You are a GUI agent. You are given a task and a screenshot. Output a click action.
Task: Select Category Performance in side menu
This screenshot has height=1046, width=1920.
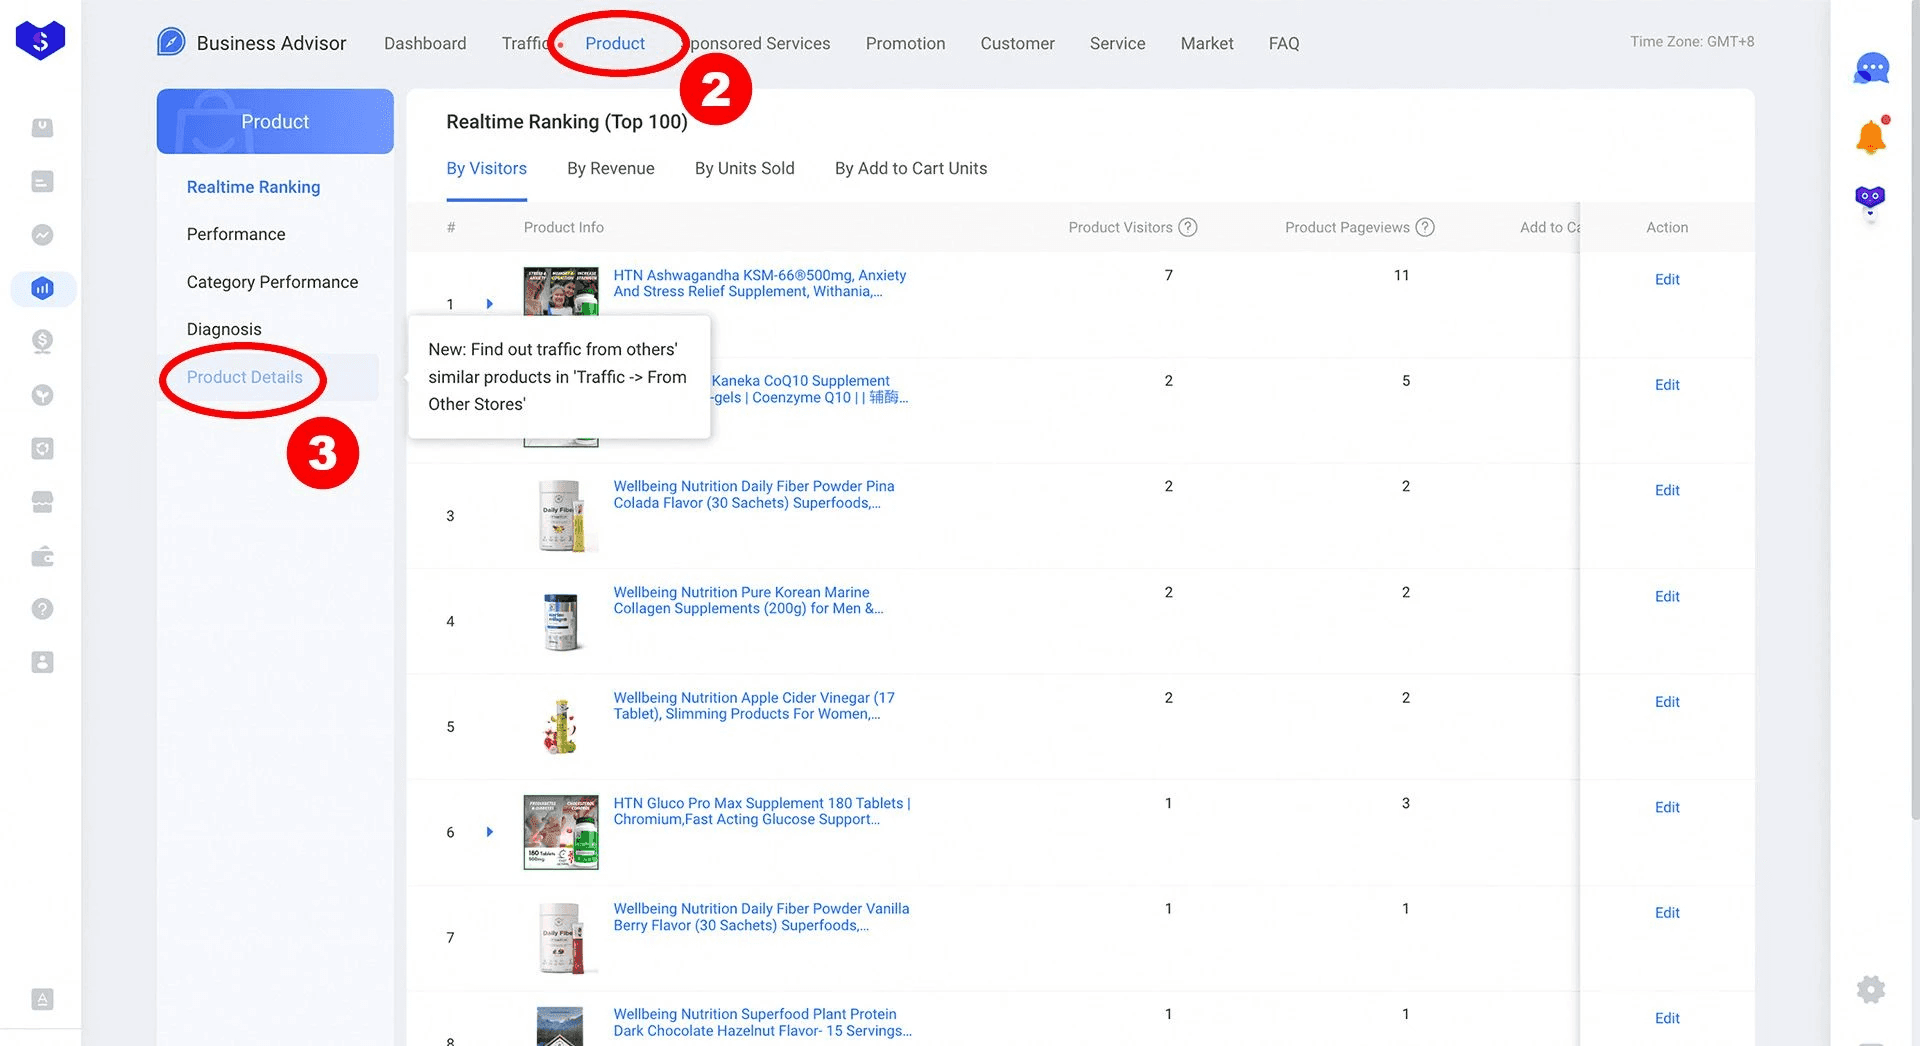[x=272, y=282]
